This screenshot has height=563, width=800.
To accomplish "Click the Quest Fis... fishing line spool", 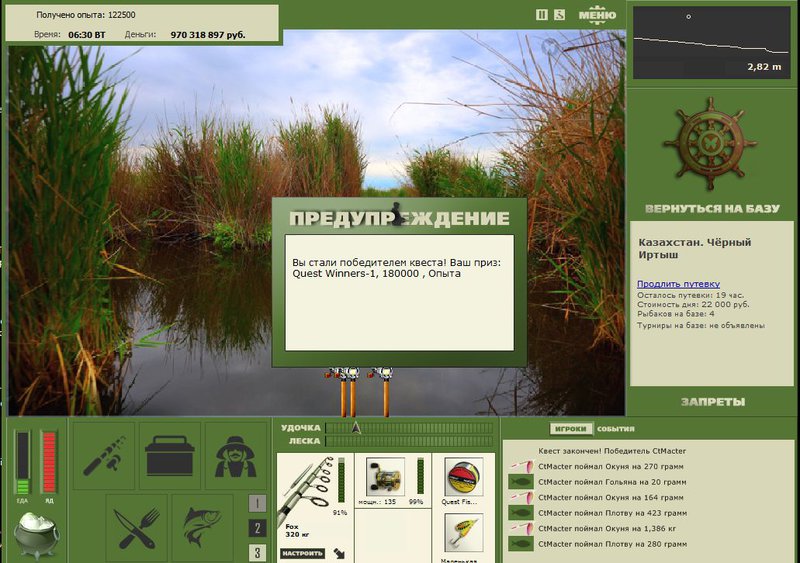I will click(x=463, y=477).
